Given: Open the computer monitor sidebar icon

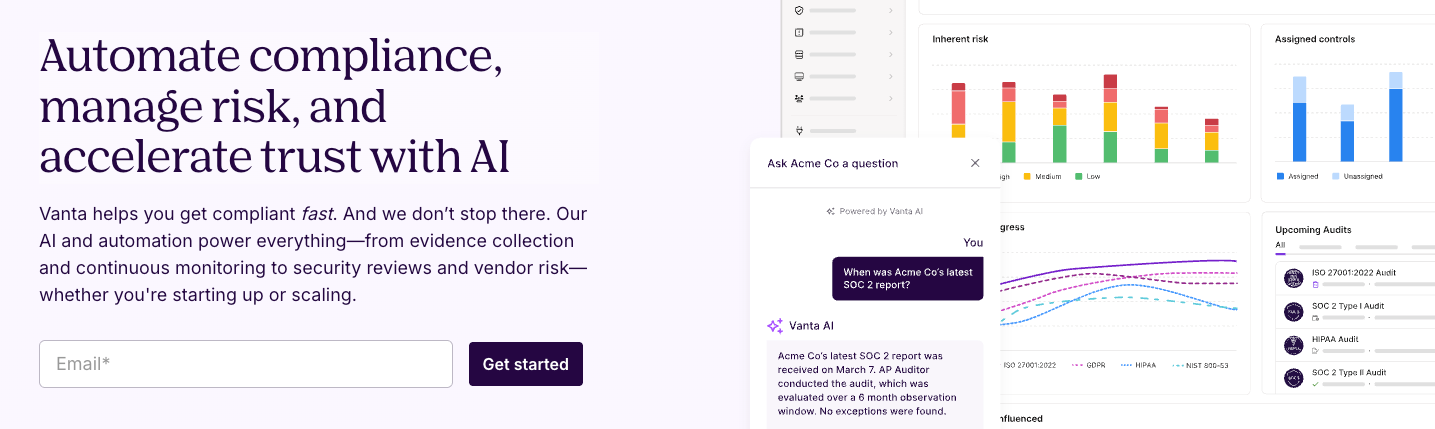Looking at the screenshot, I should tap(799, 76).
